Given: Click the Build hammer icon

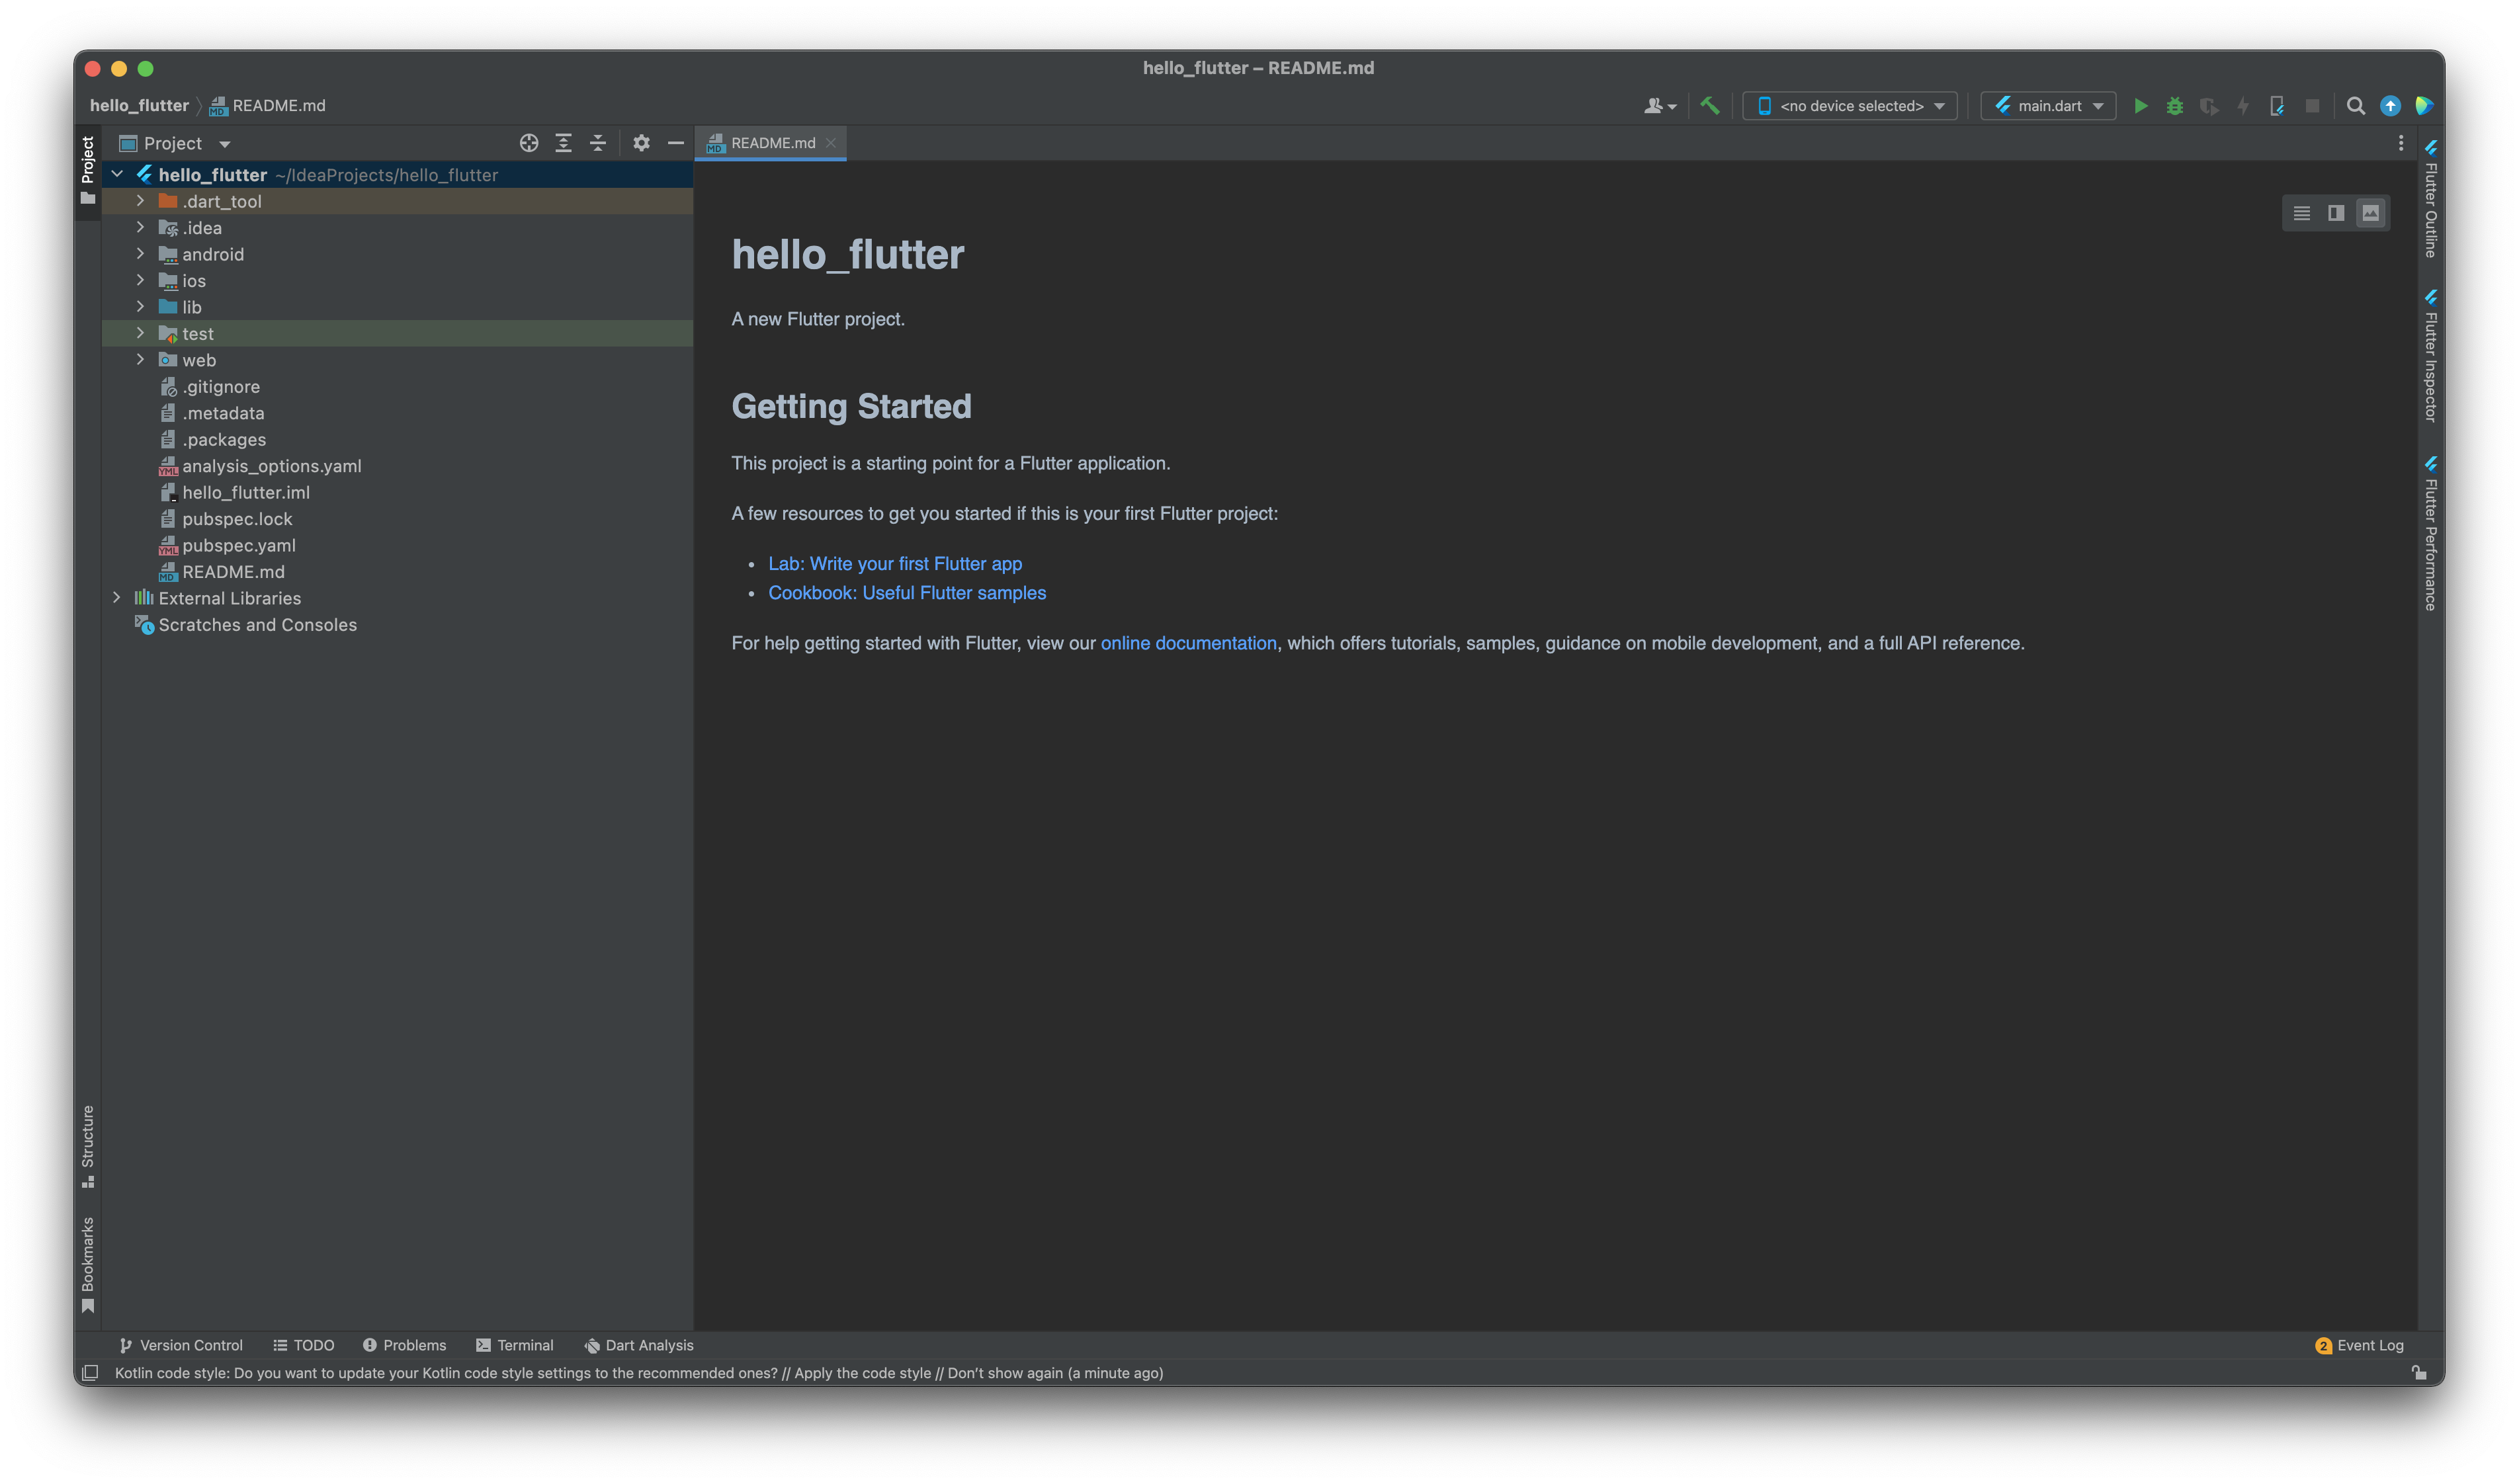Looking at the screenshot, I should [1710, 106].
